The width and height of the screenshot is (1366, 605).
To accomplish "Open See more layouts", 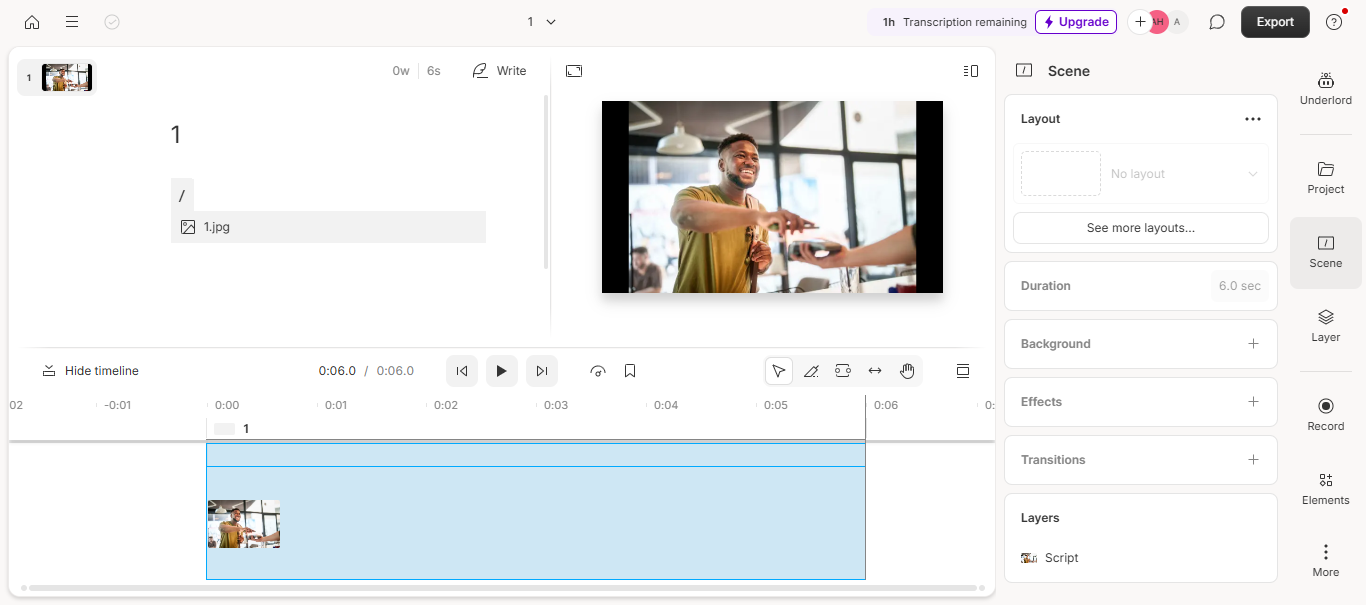I will (1140, 228).
